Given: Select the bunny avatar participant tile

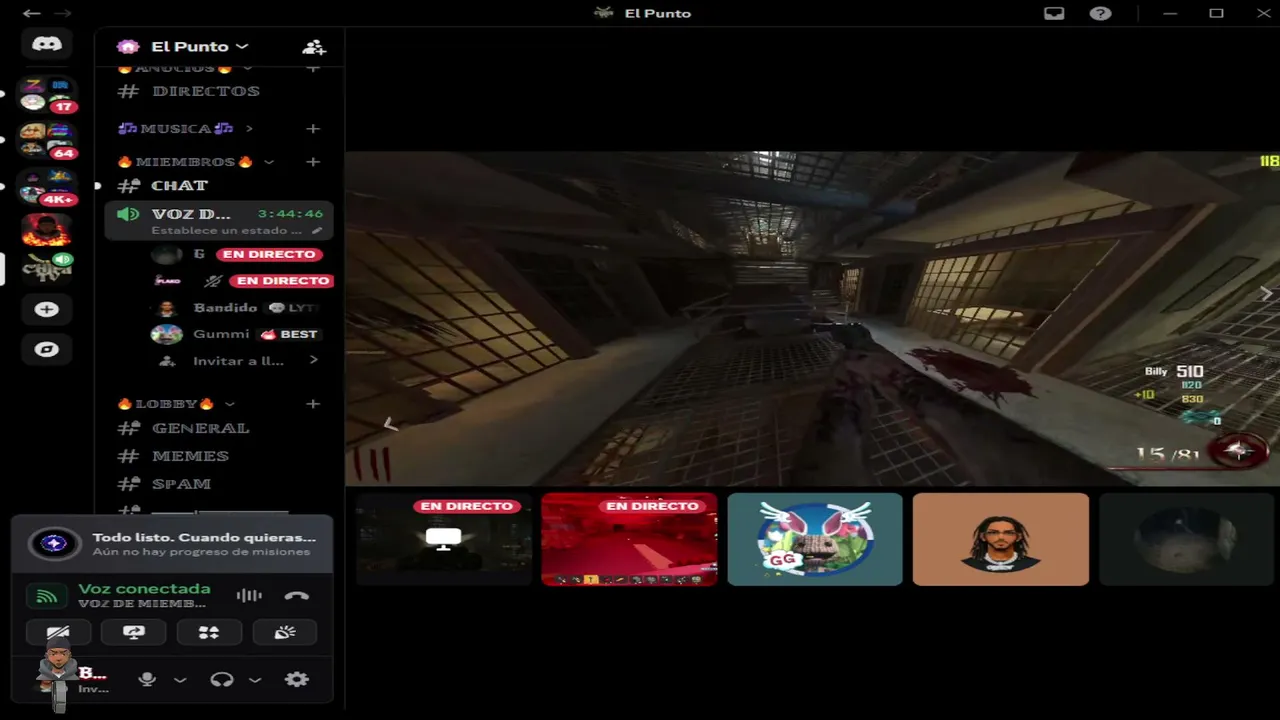Looking at the screenshot, I should [x=815, y=539].
